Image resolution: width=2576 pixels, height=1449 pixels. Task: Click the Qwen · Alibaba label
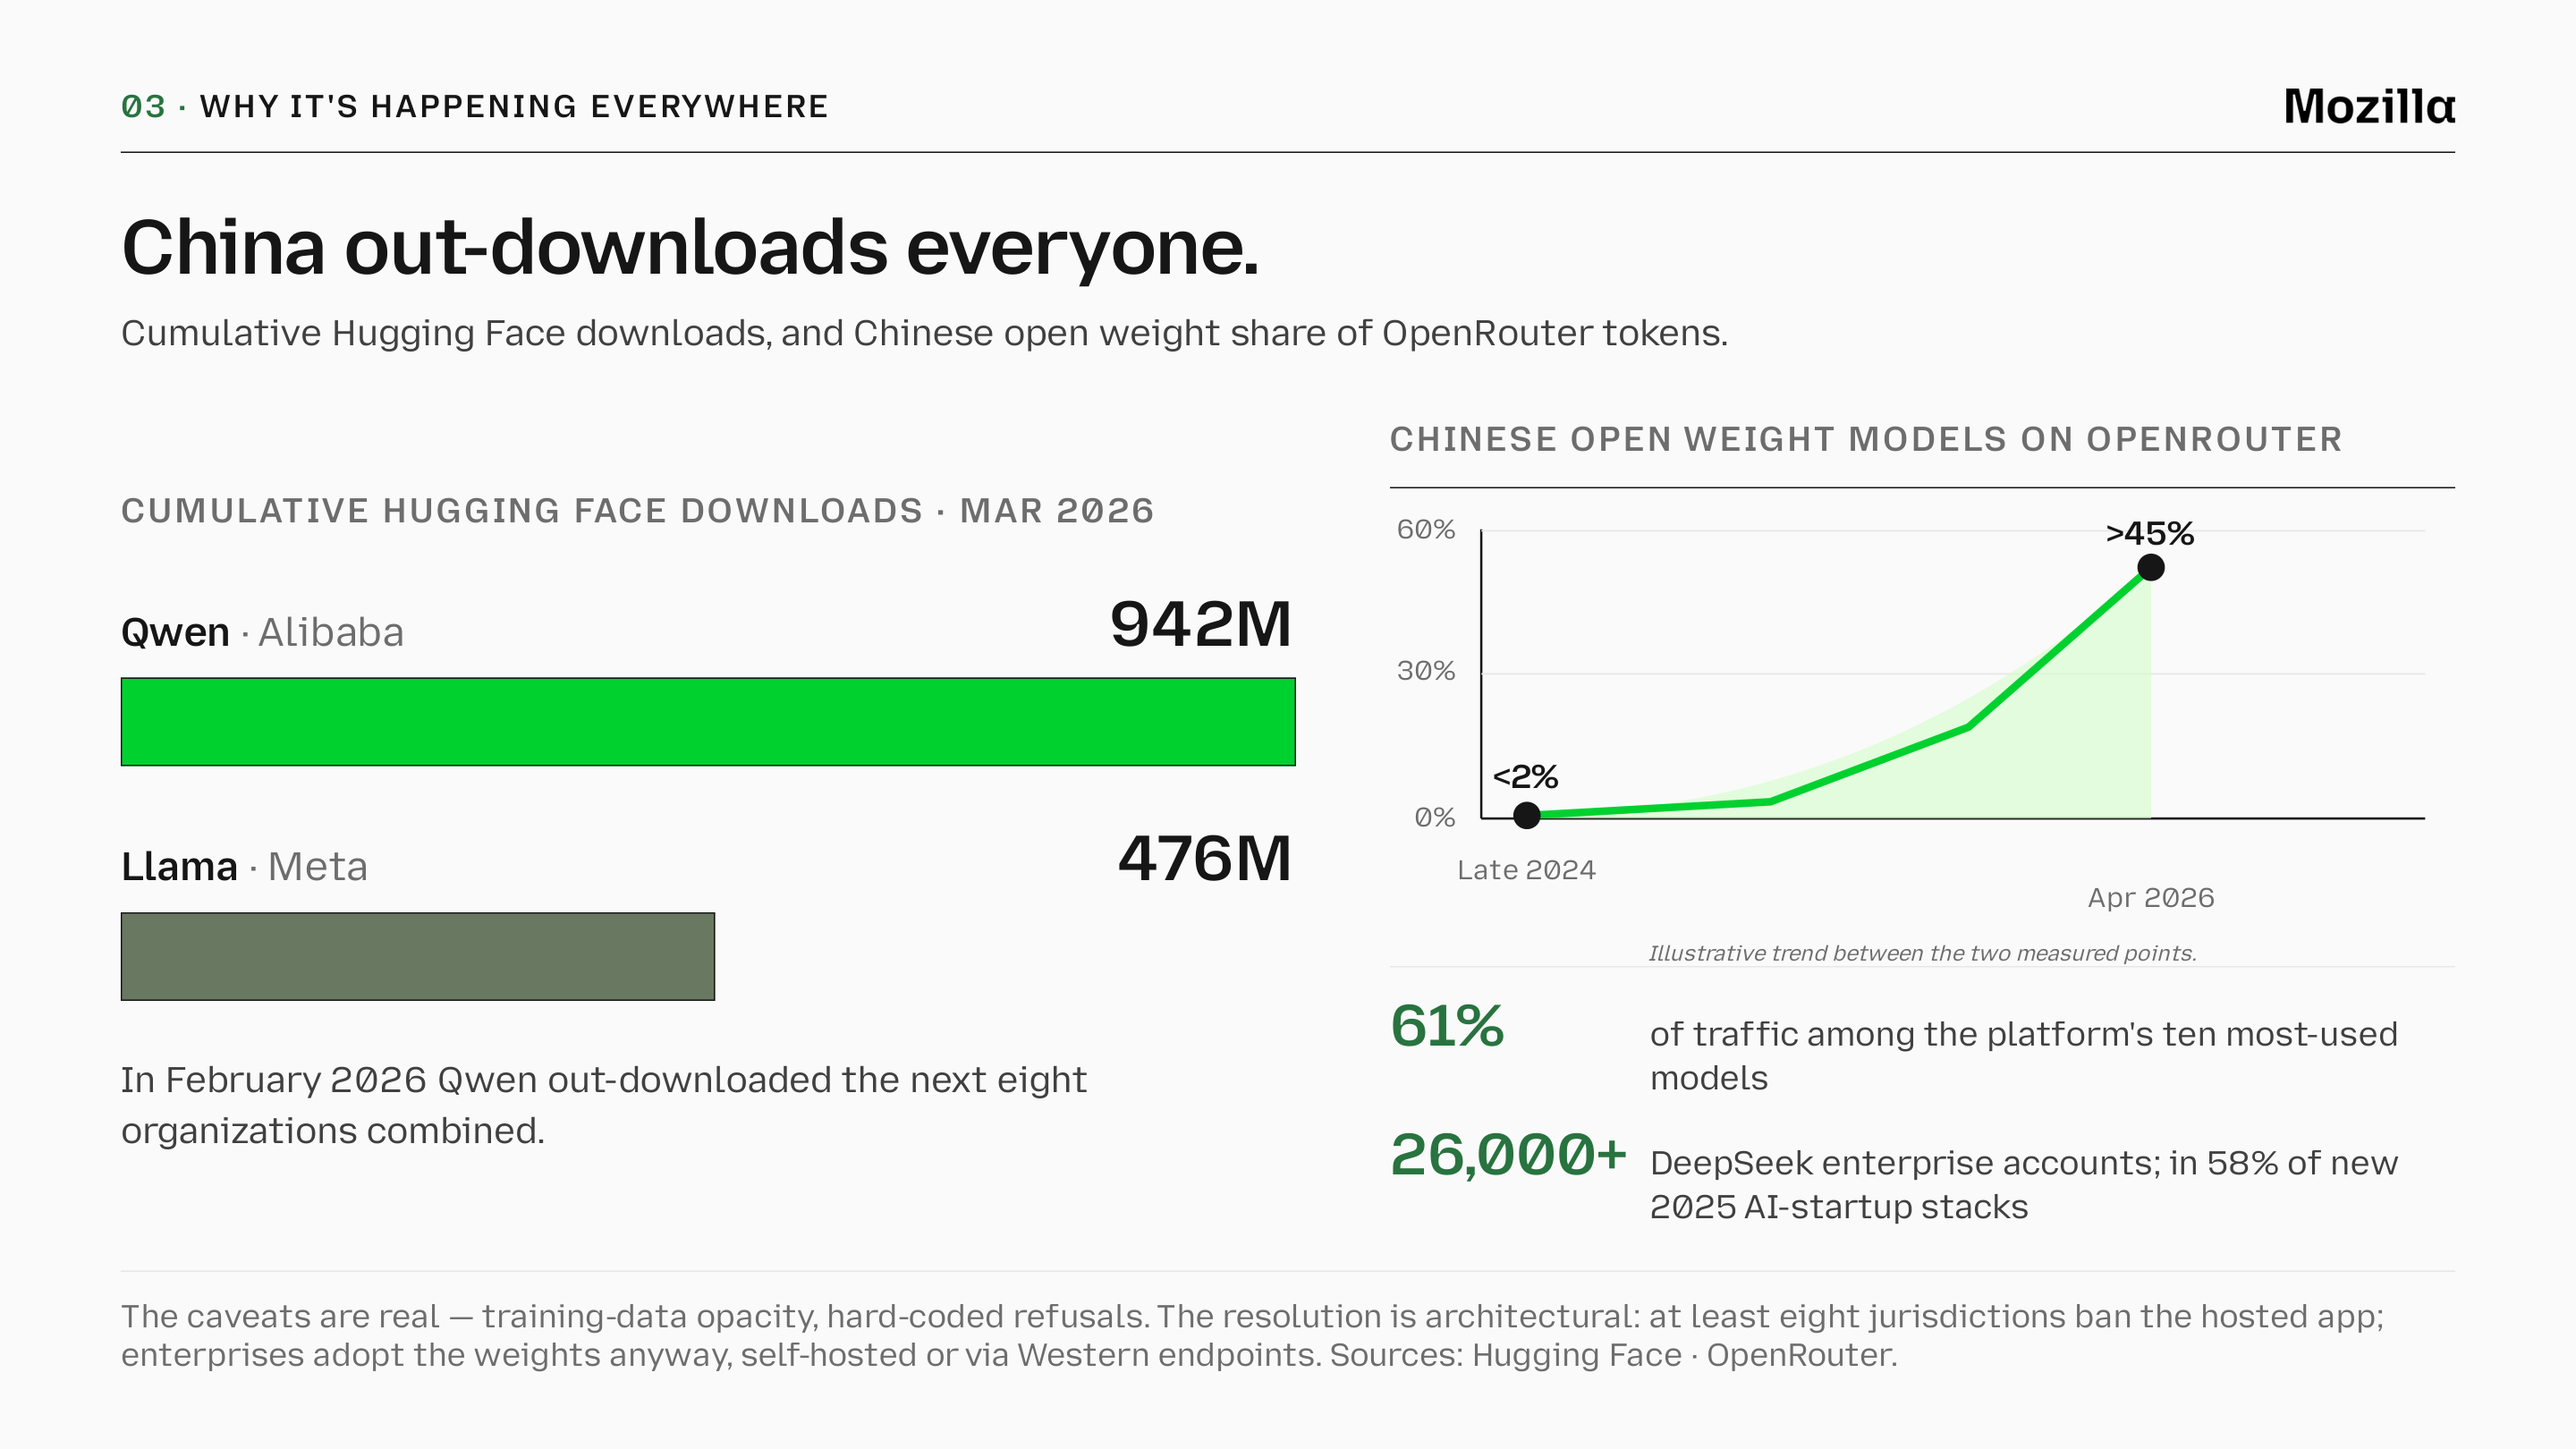coord(262,632)
